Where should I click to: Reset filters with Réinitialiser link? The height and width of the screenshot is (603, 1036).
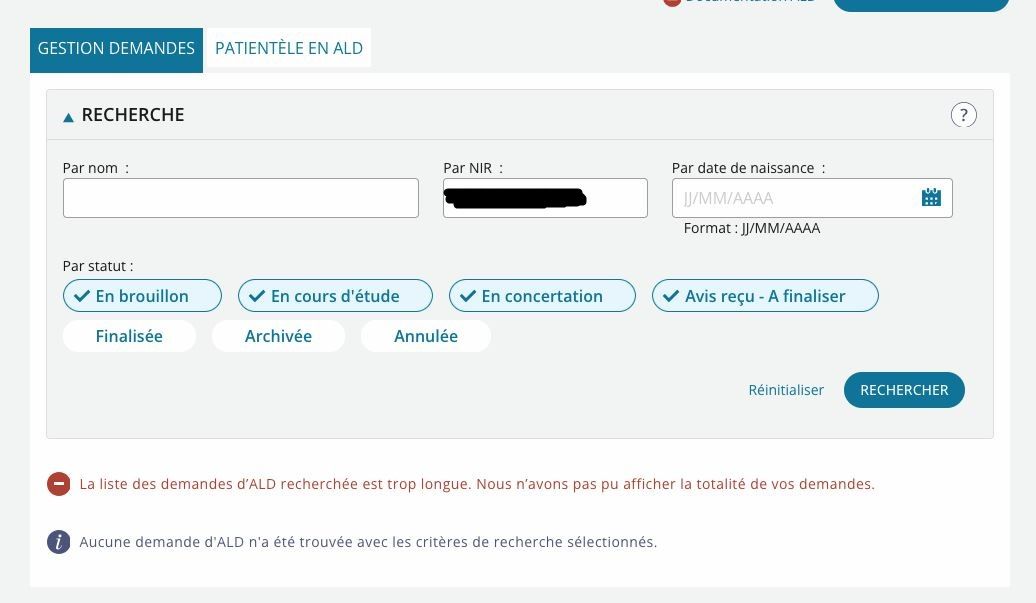pos(786,390)
